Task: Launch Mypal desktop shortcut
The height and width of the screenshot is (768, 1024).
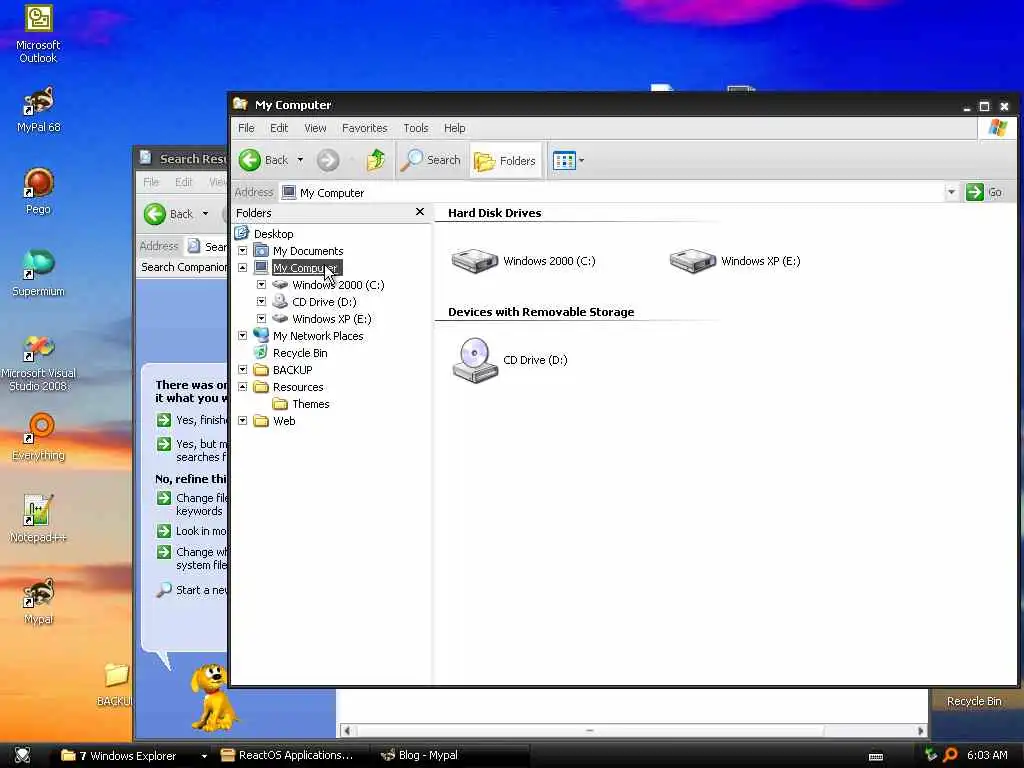Action: (x=38, y=601)
